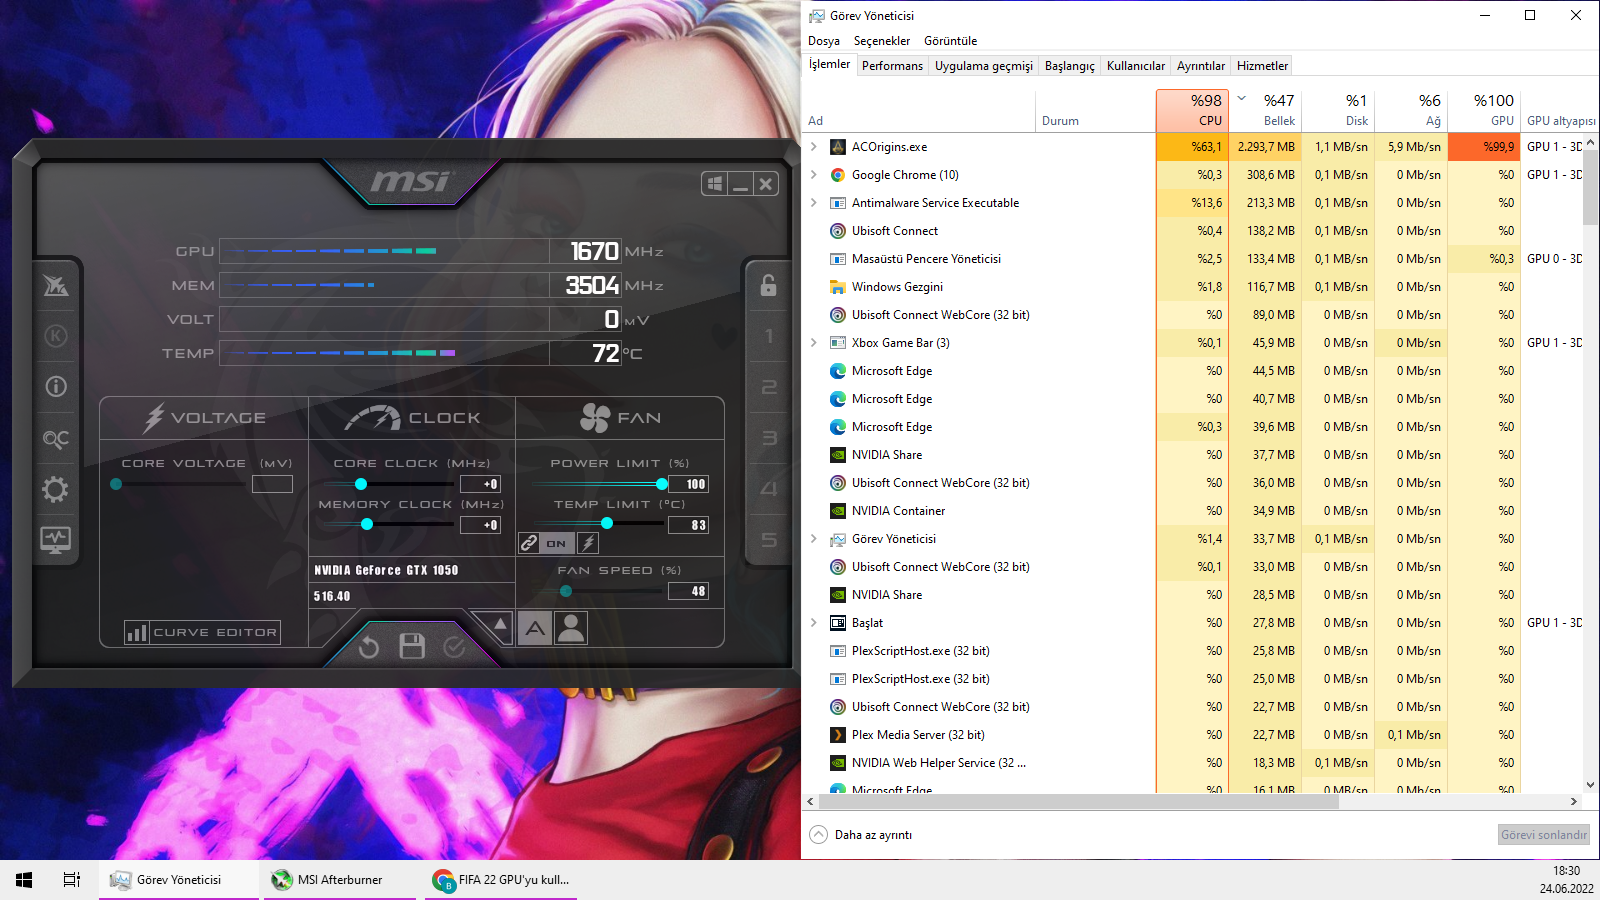Open the Dosya menu in Görev Yöneticisi
This screenshot has width=1600, height=900.
(824, 41)
